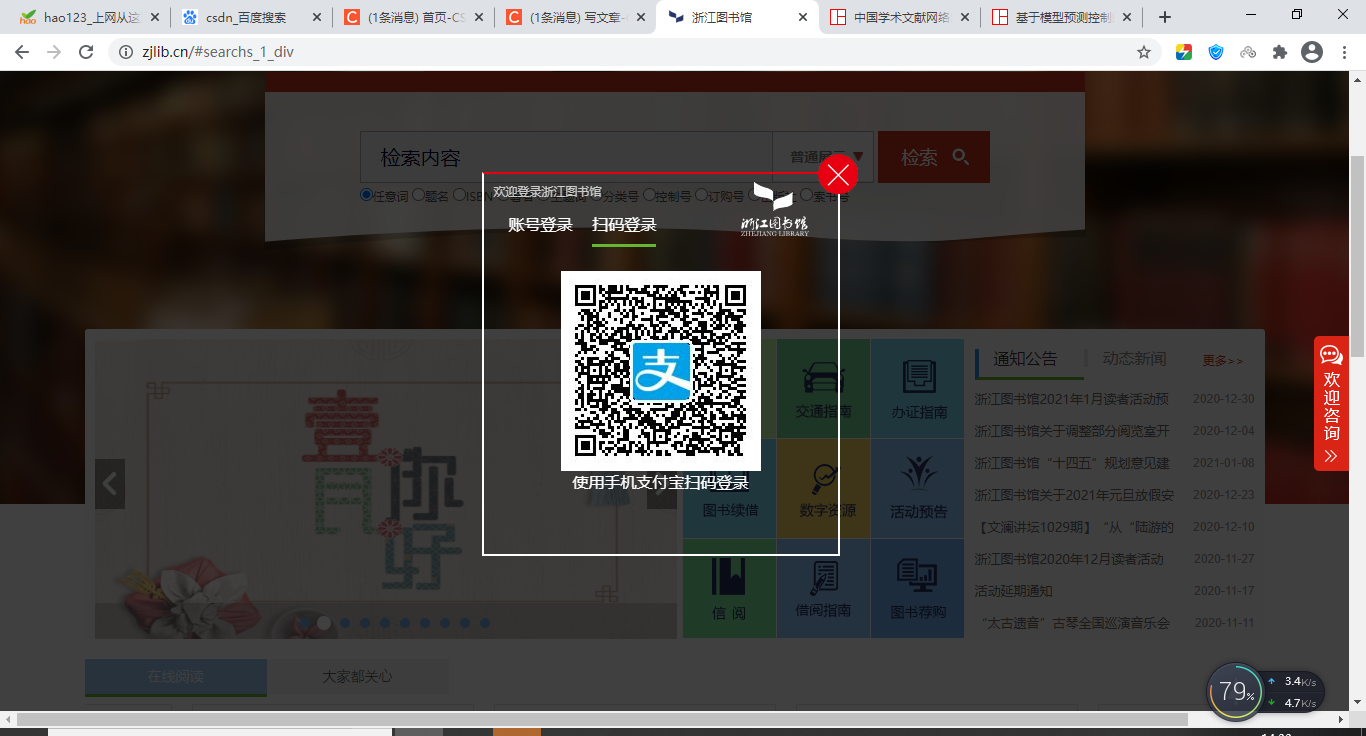Select the ISBN radio button
Viewport: 1366px width, 736px height.
point(459,196)
